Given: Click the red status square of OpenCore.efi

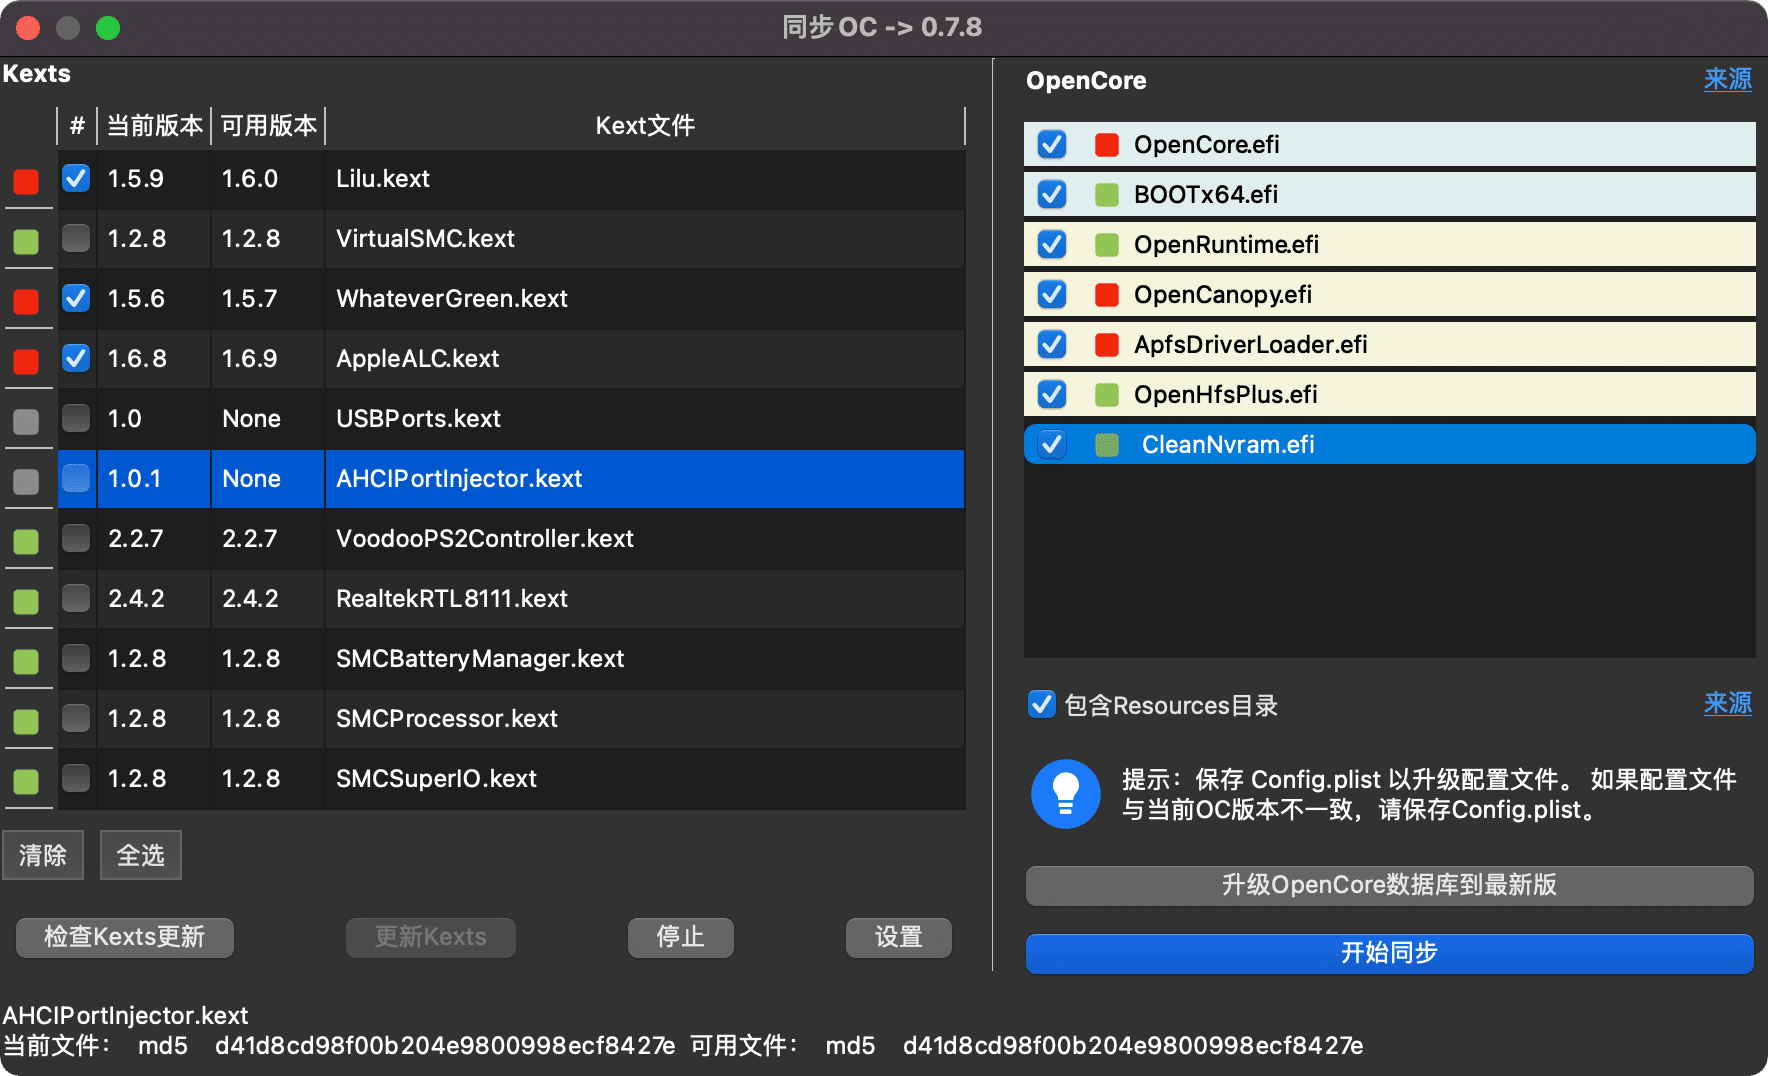Looking at the screenshot, I should pos(1106,145).
